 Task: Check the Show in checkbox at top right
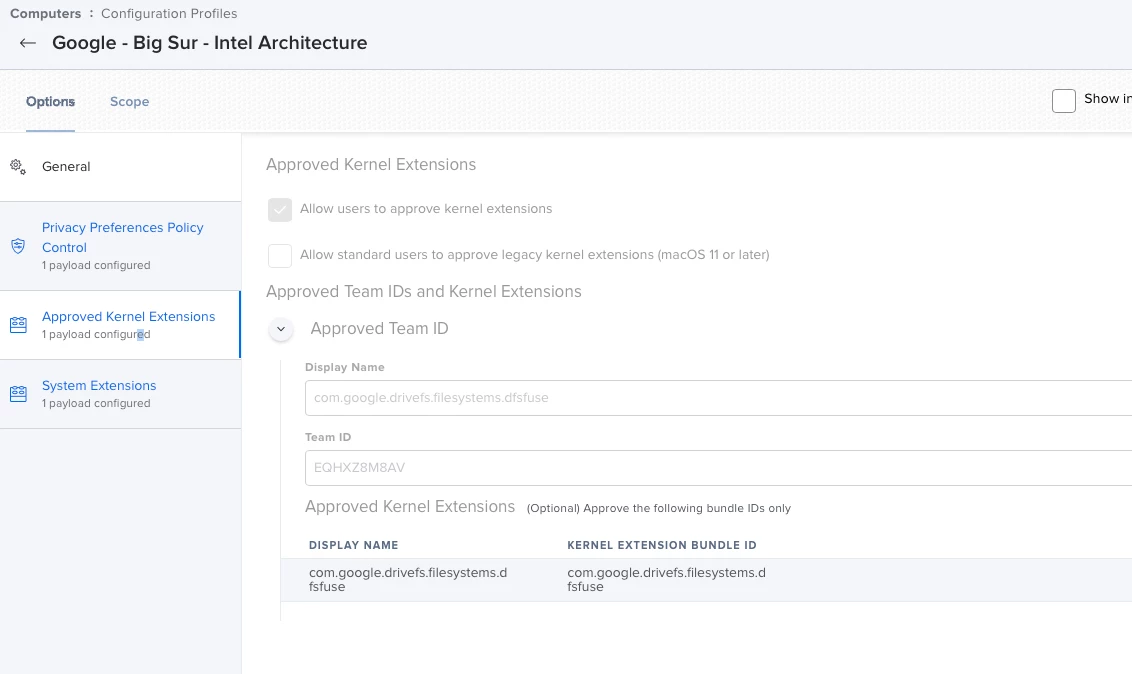tap(1064, 100)
